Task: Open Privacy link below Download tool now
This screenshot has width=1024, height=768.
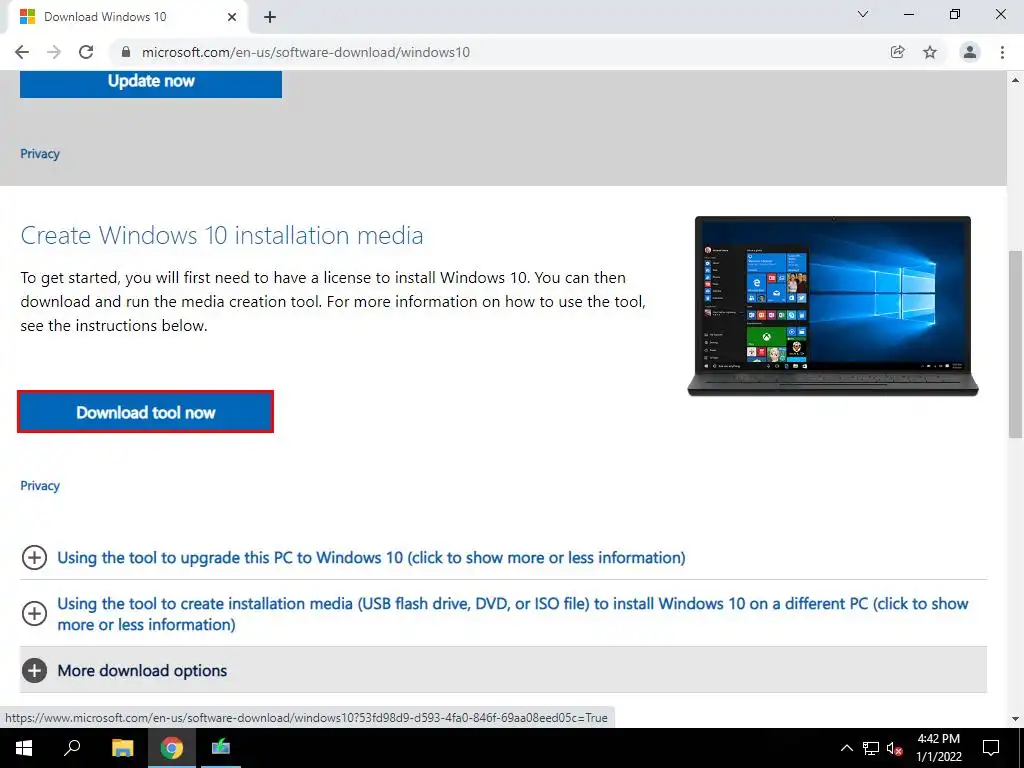Action: (40, 485)
